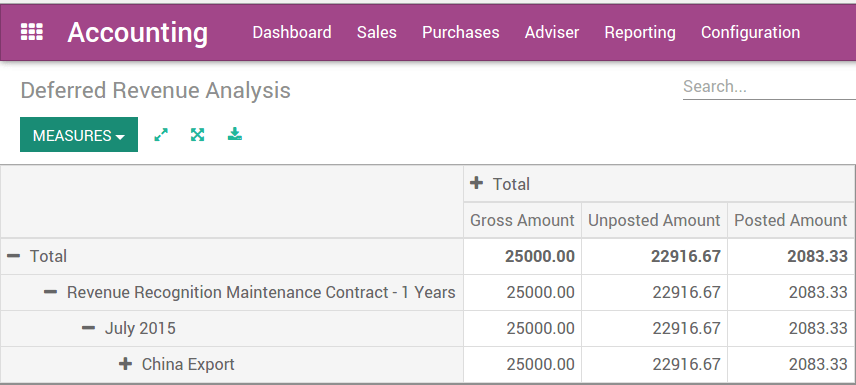Viewport: 856px width, 385px height.
Task: Open the Configuration menu
Action: (x=751, y=32)
